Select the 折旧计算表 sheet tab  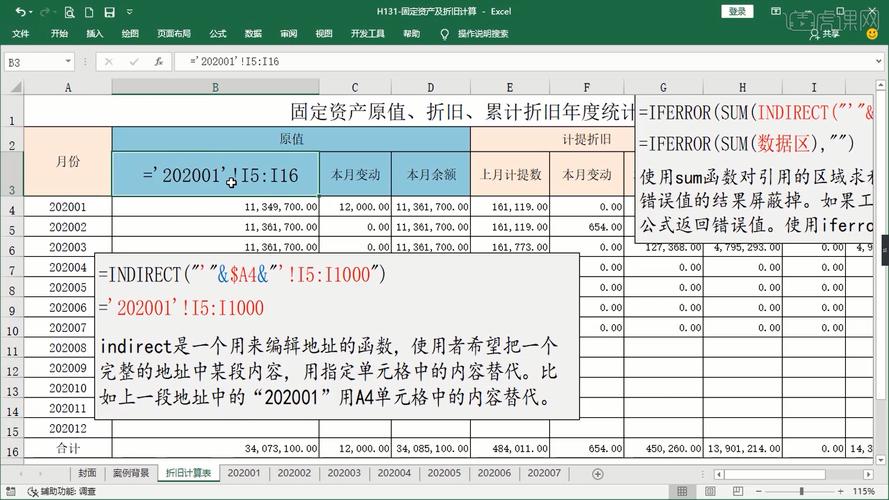188,473
